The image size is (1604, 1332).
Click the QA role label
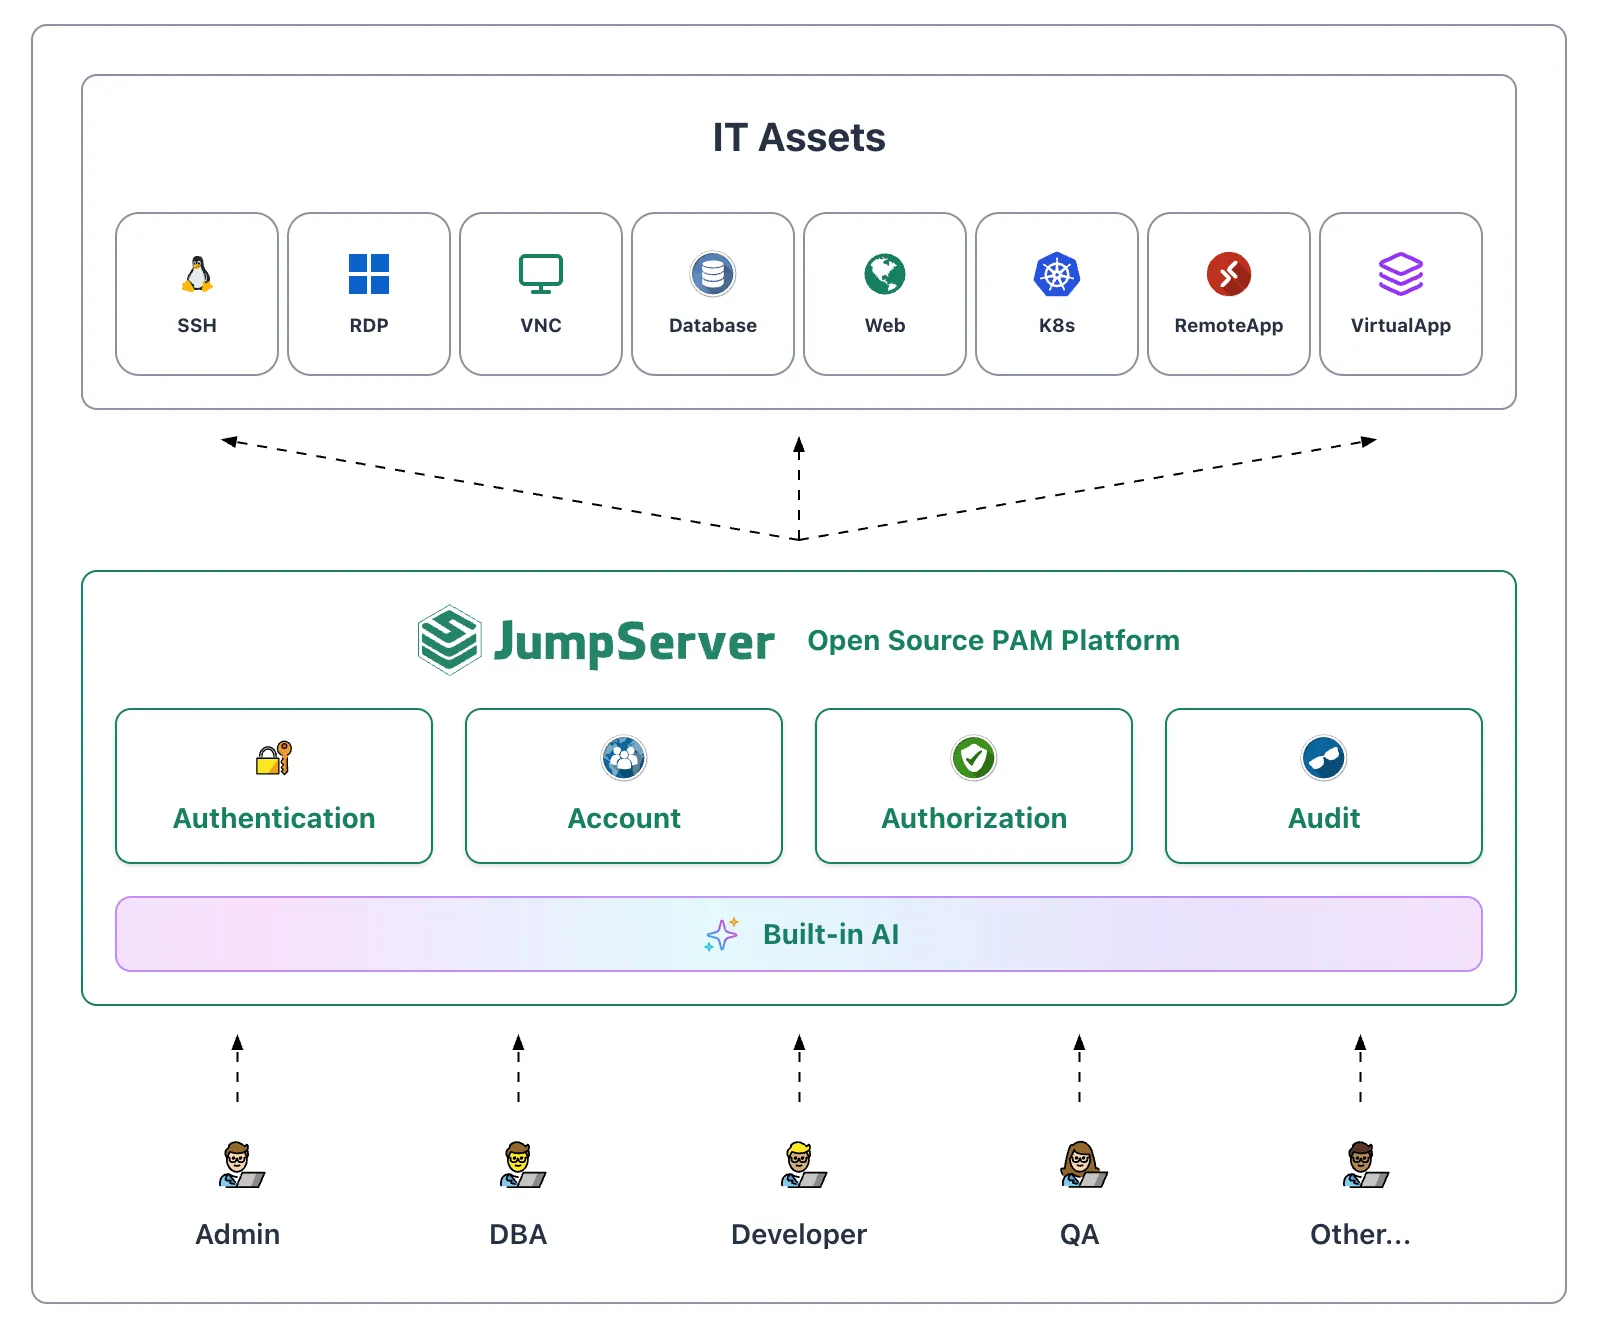coord(1080,1234)
